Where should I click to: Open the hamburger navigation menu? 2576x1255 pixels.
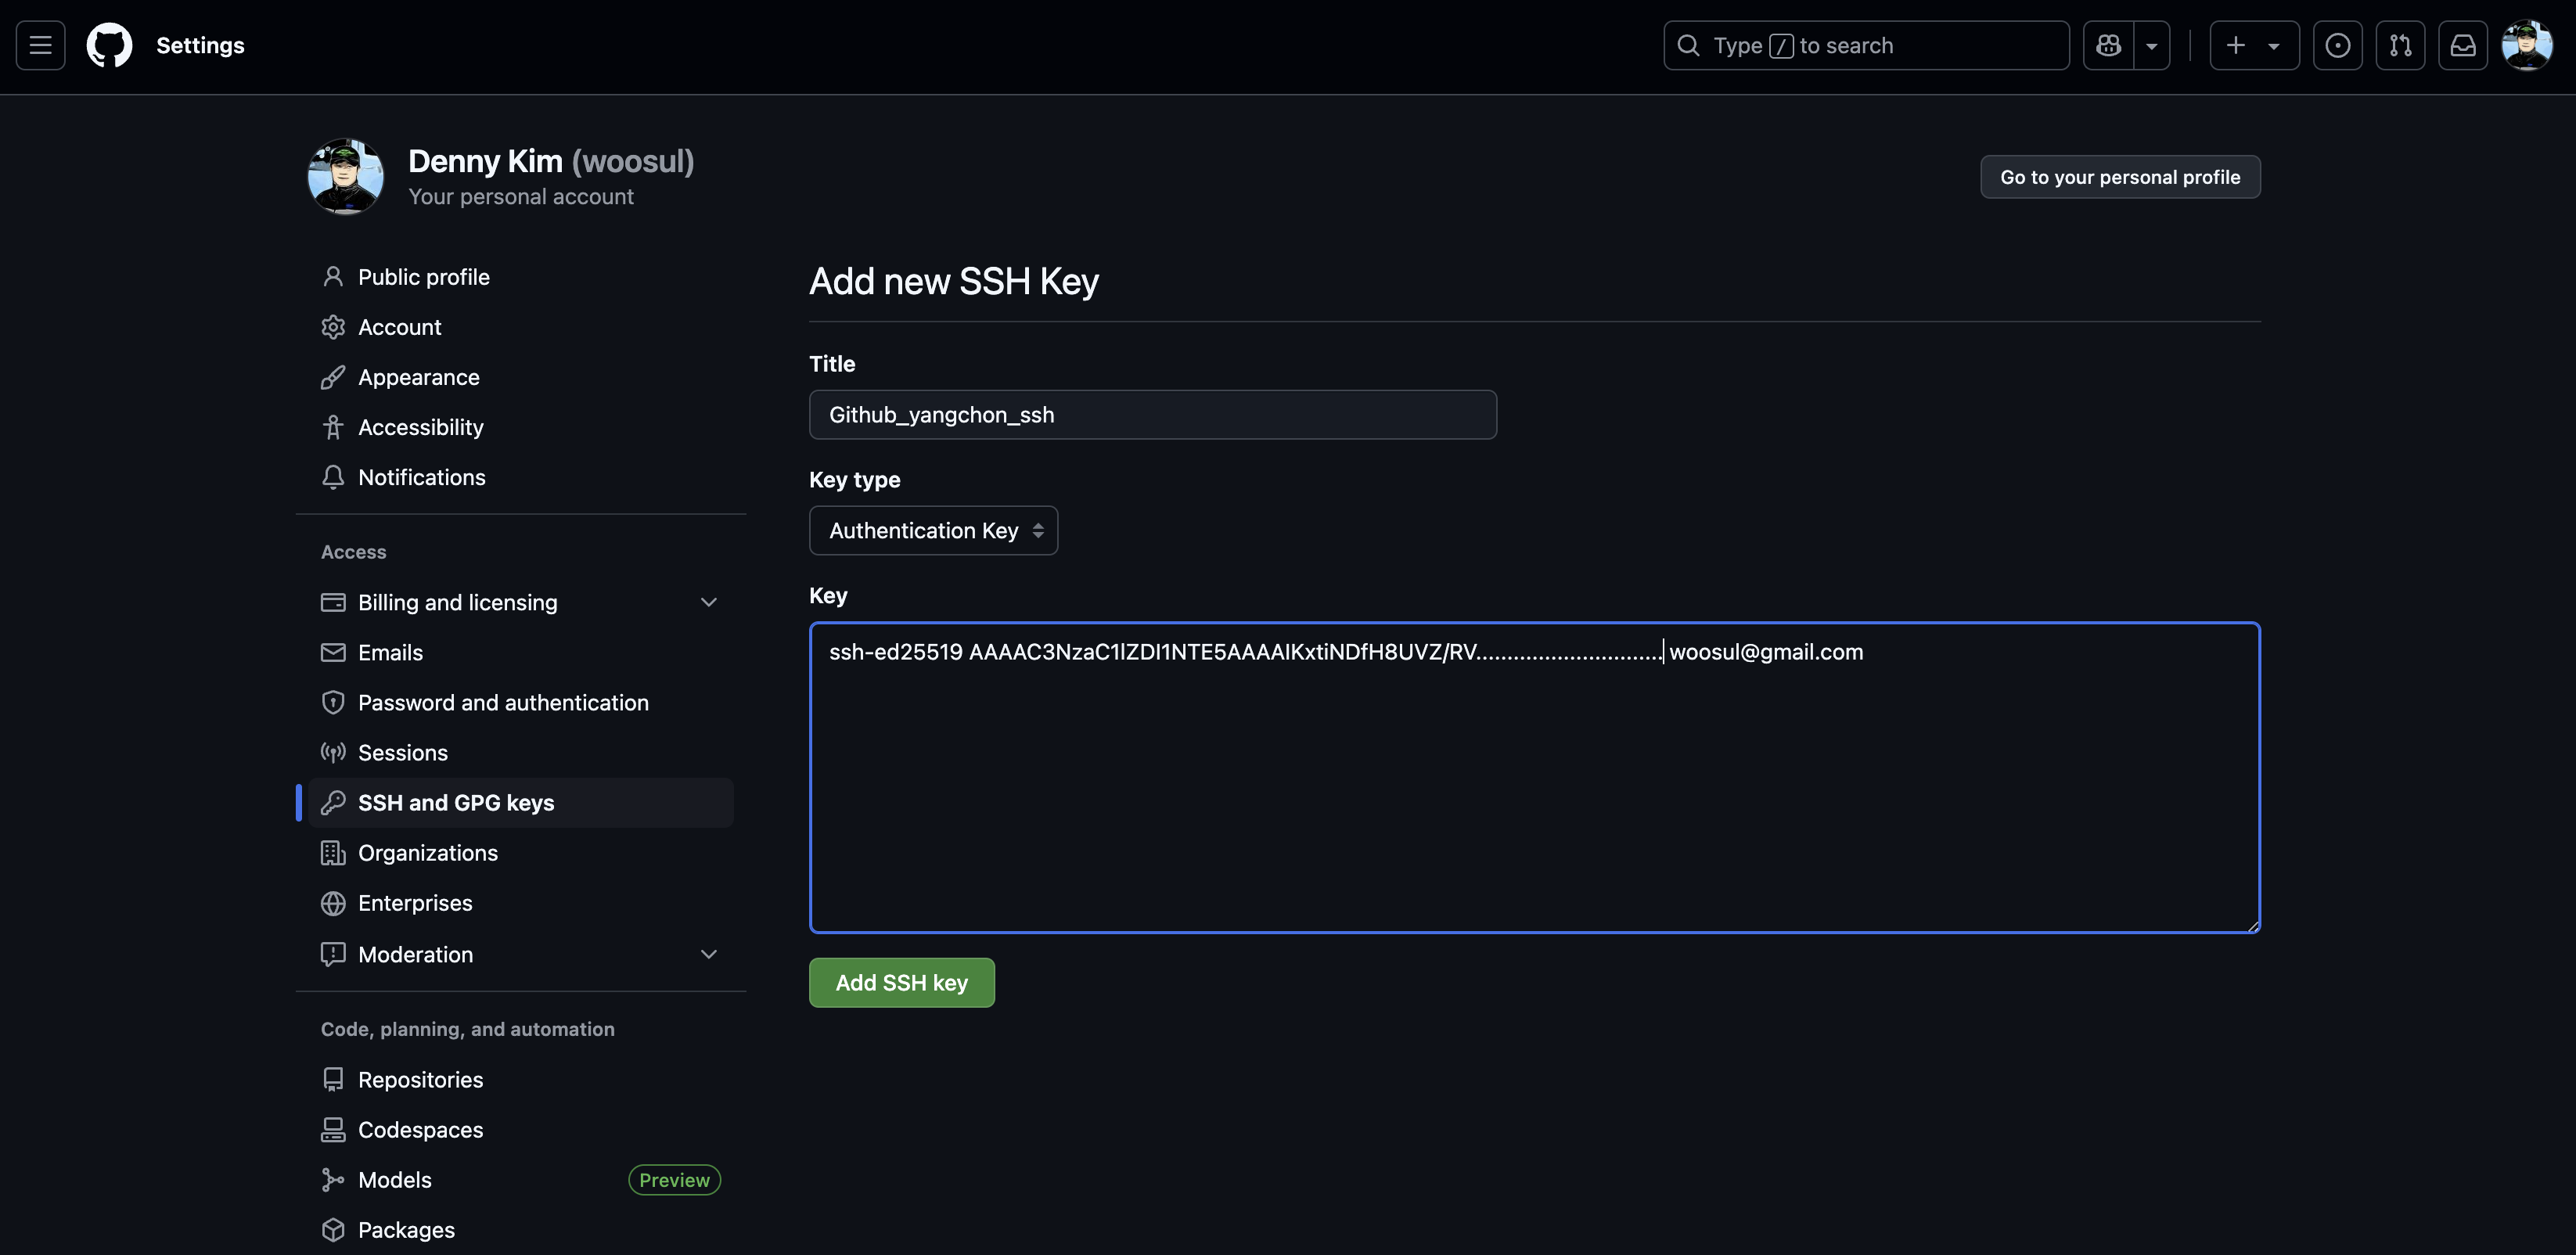(x=40, y=45)
